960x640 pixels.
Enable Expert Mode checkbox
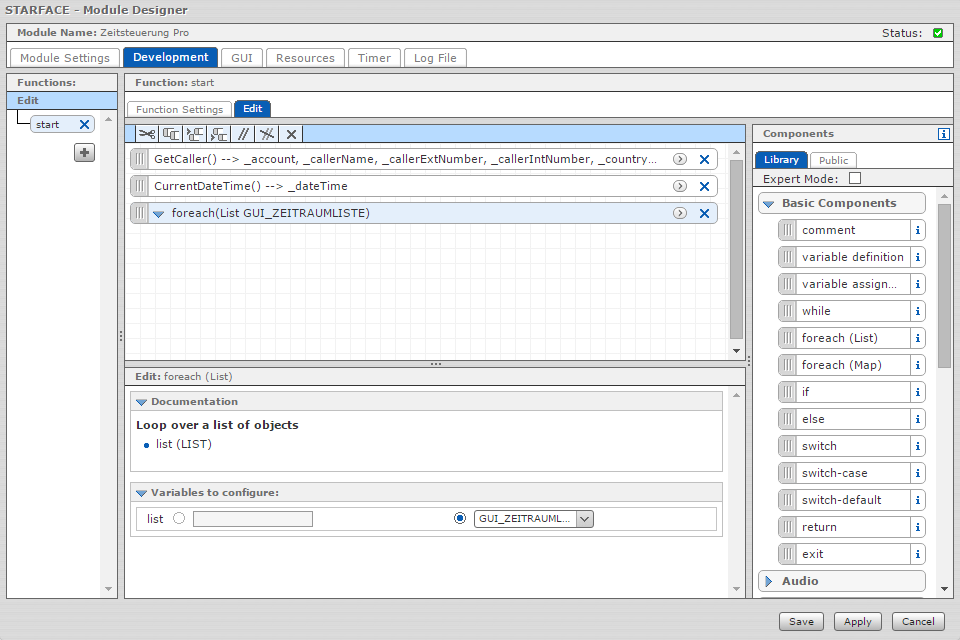854,179
